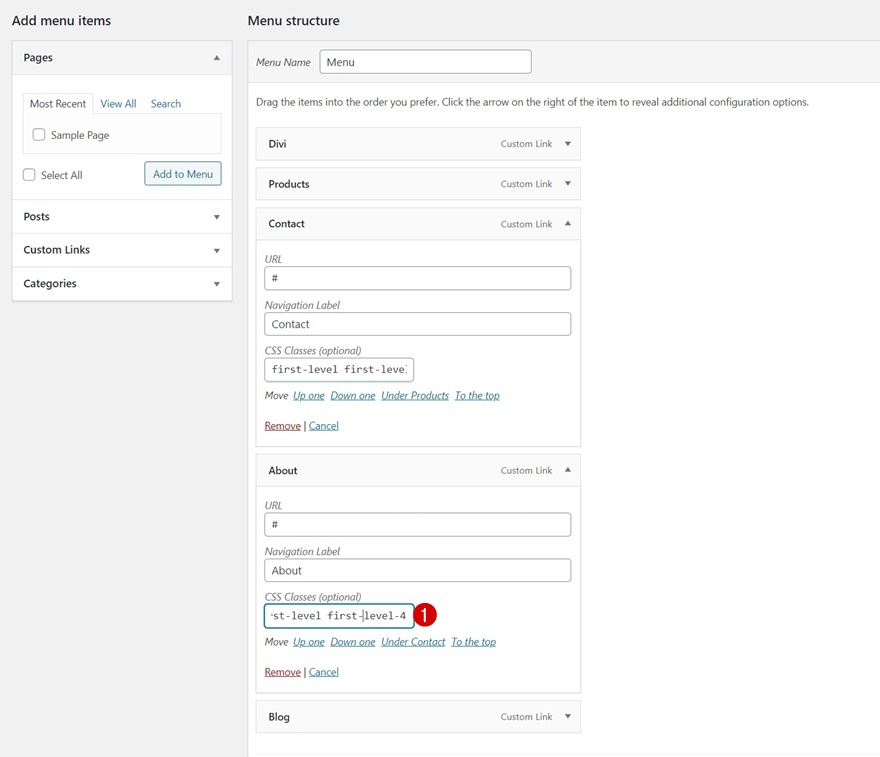Expand the Posts panel

(x=216, y=217)
